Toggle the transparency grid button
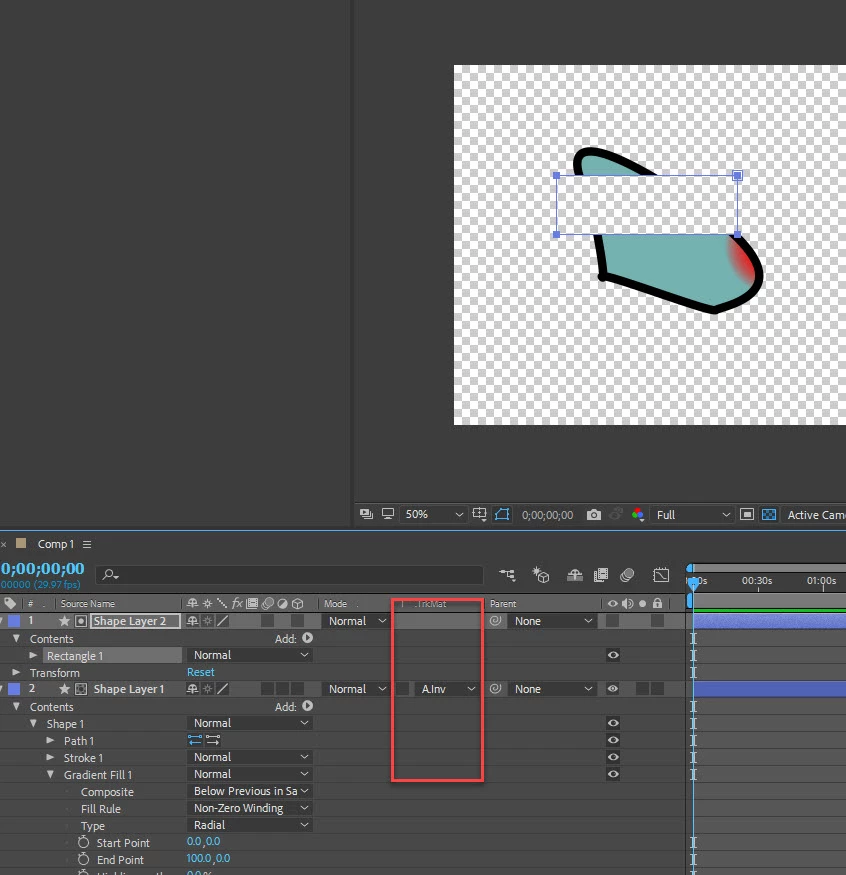The height and width of the screenshot is (875, 846). [x=769, y=515]
